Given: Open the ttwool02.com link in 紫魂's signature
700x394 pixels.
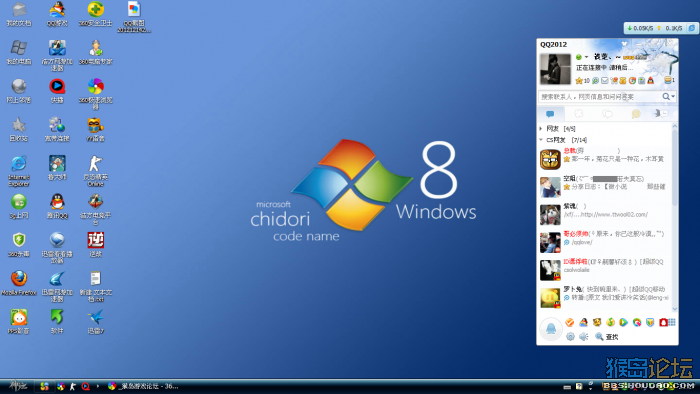Looking at the screenshot, I should (x=616, y=215).
